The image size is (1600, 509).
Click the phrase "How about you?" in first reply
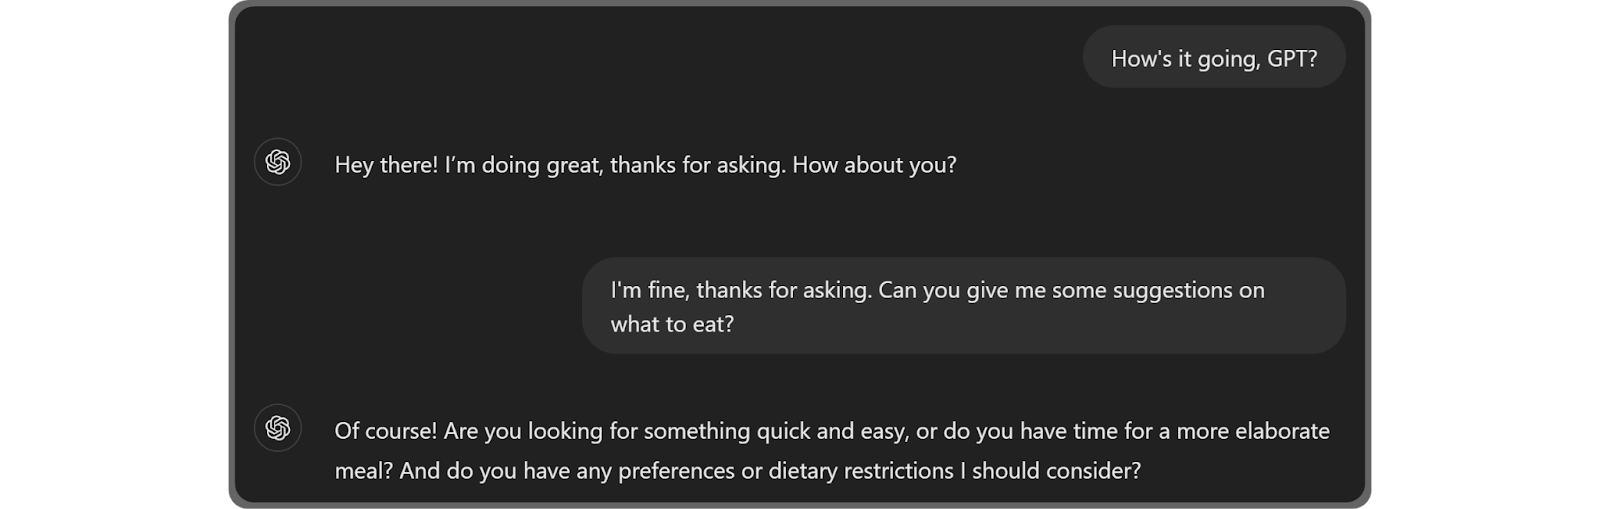click(874, 165)
